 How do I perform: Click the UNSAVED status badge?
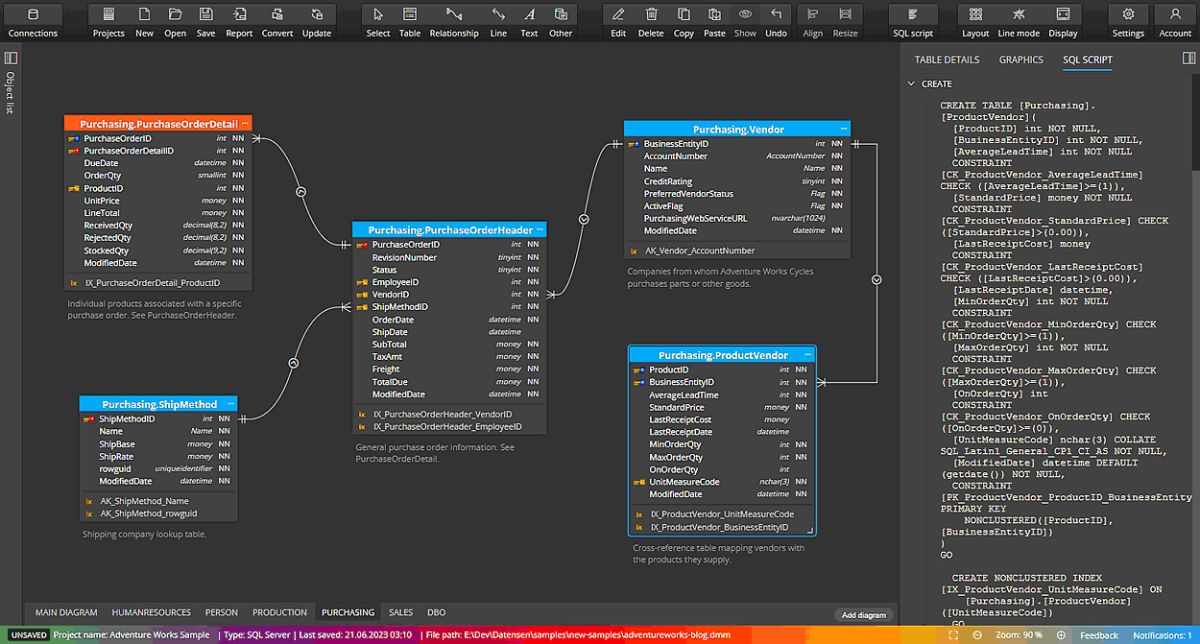pyautogui.click(x=29, y=635)
